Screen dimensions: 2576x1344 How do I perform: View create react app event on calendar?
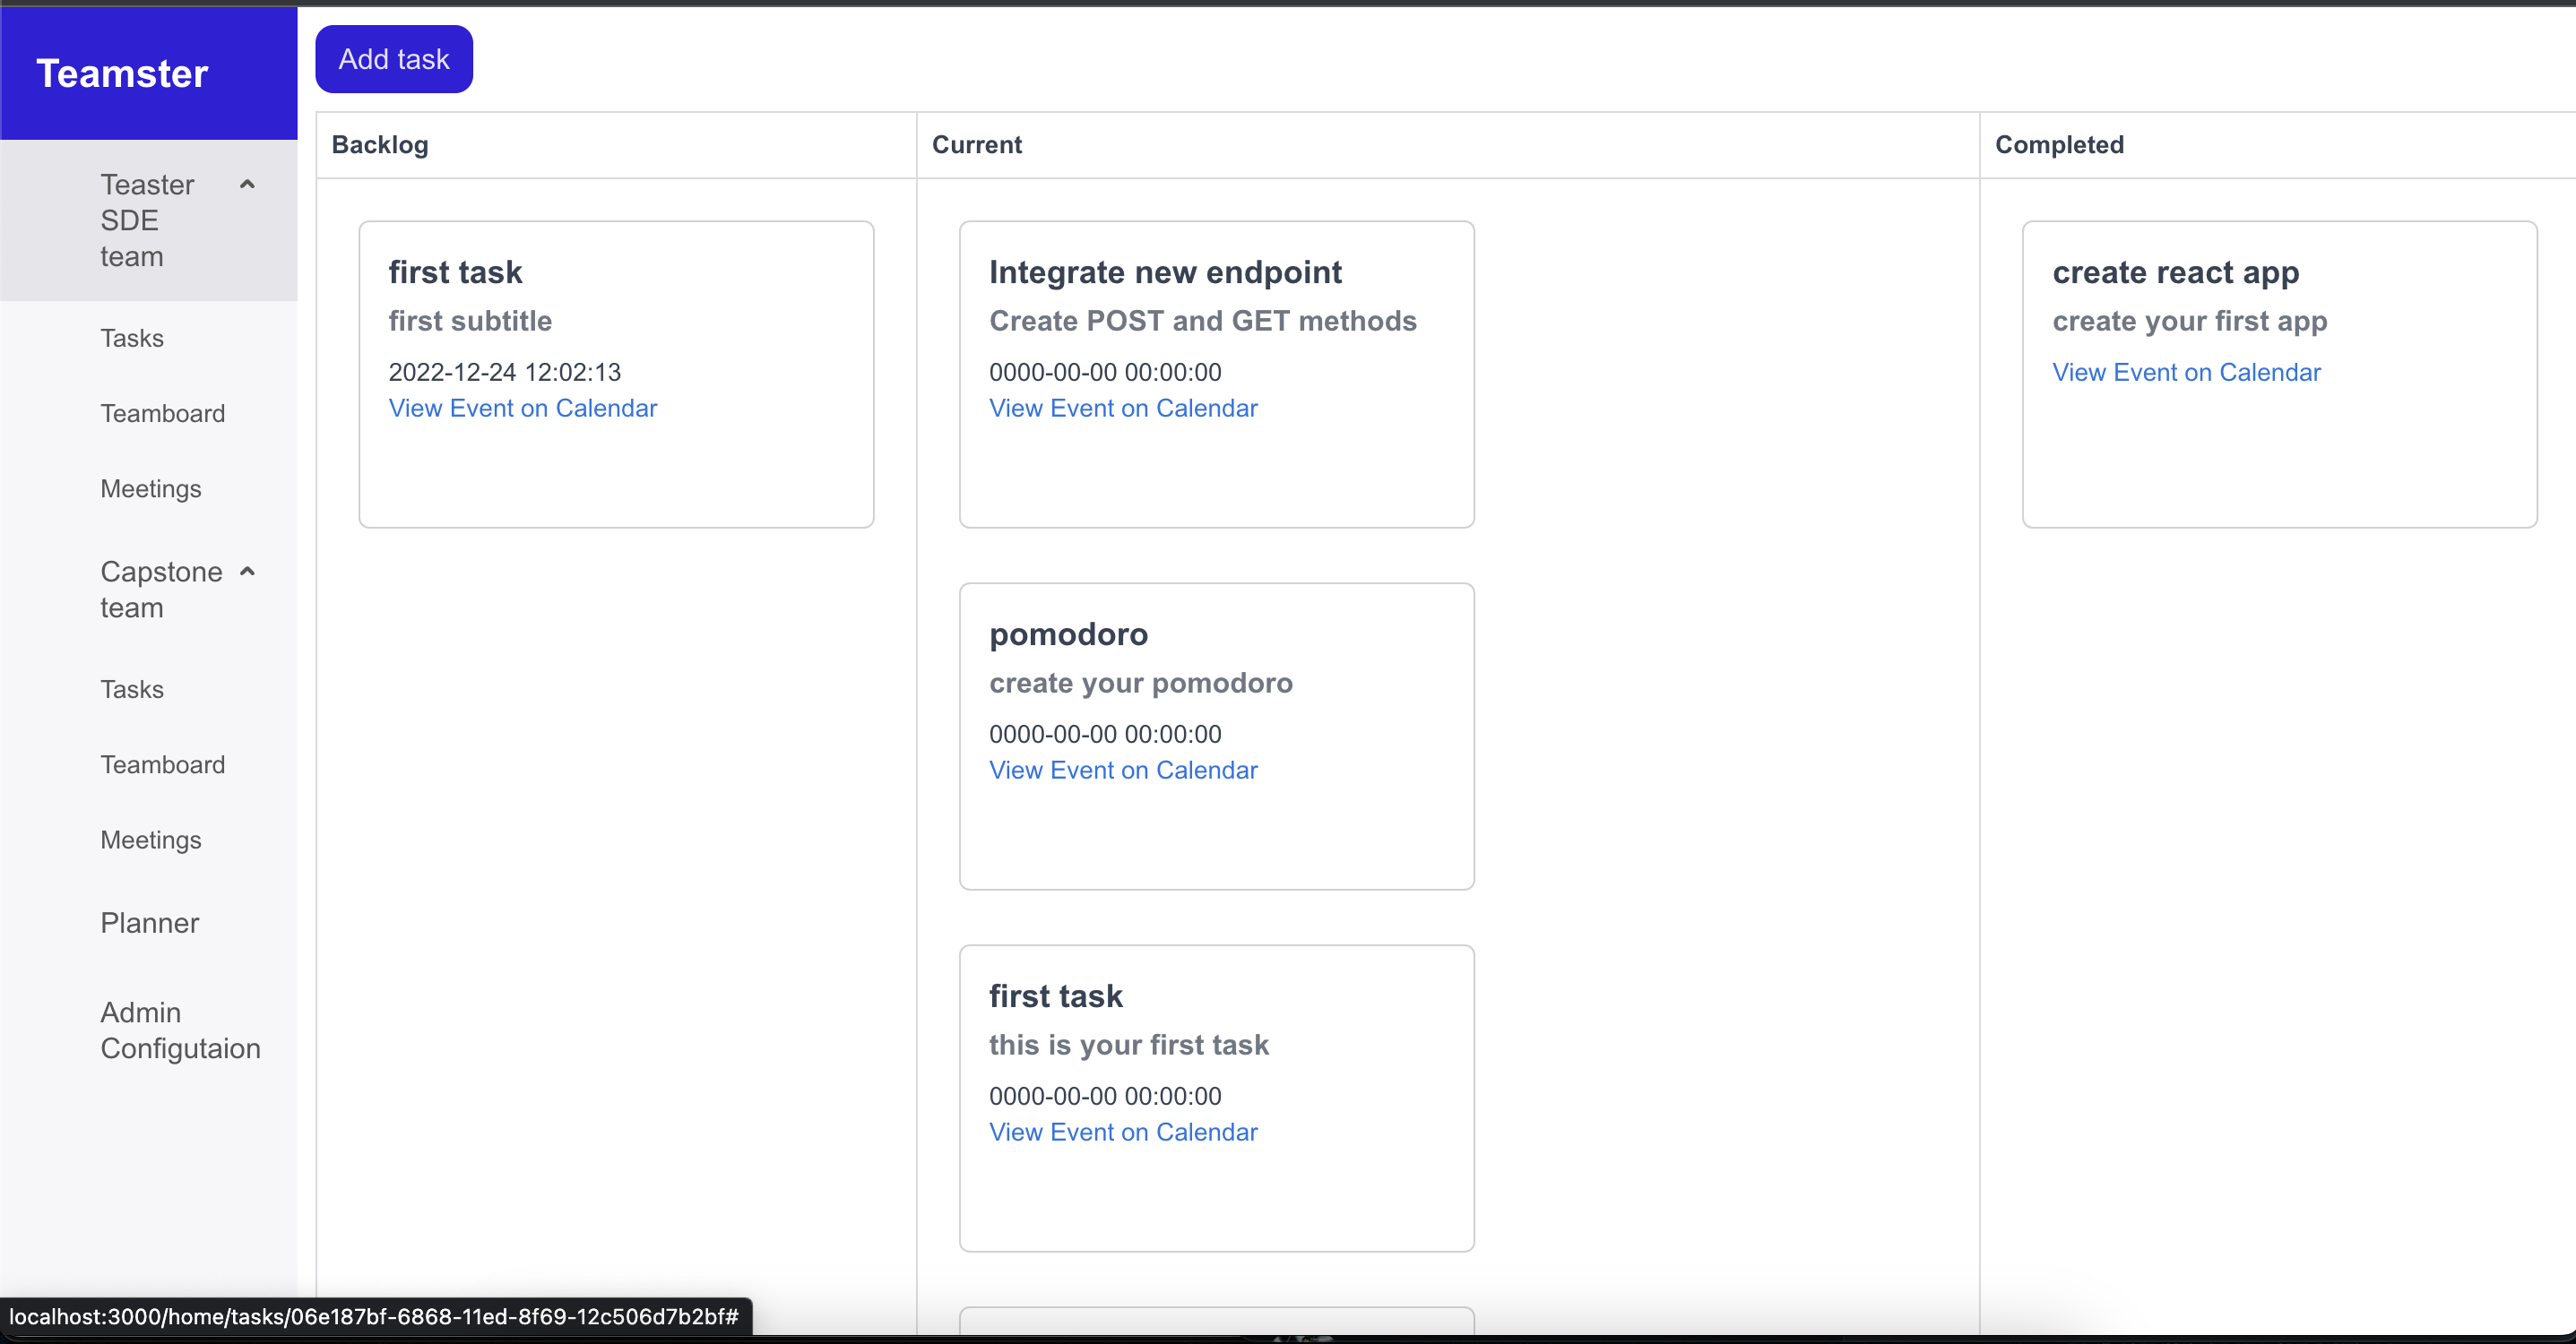(2186, 372)
